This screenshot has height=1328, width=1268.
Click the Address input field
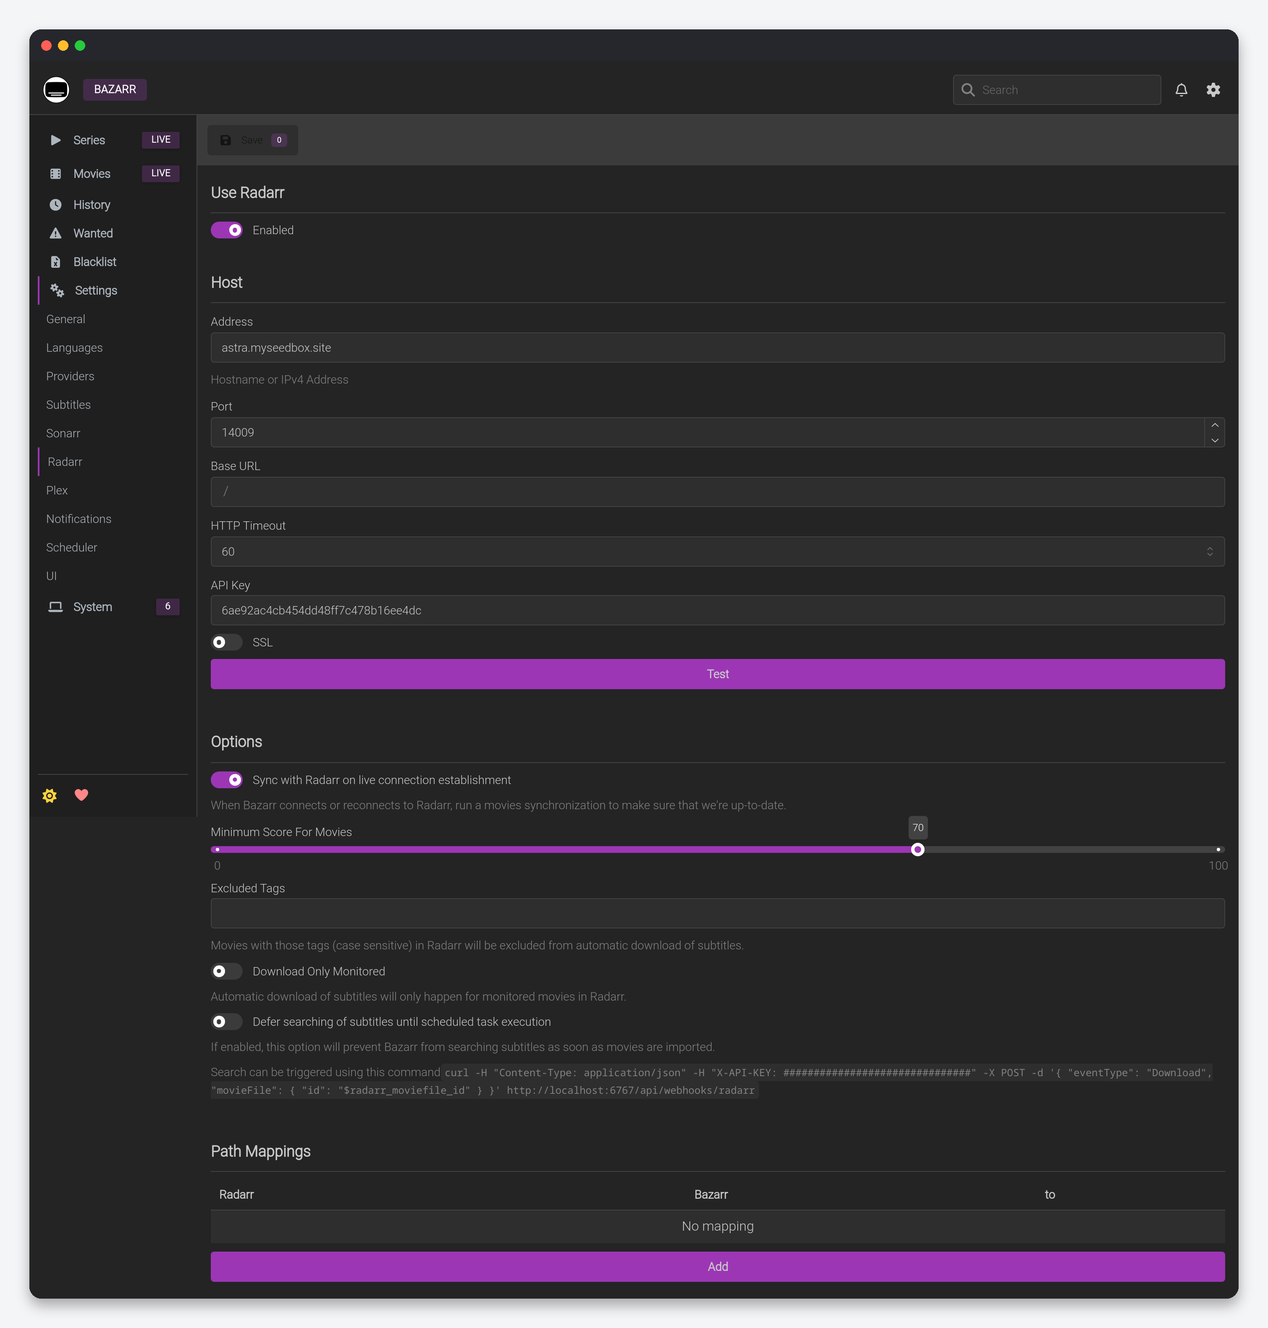(x=718, y=348)
